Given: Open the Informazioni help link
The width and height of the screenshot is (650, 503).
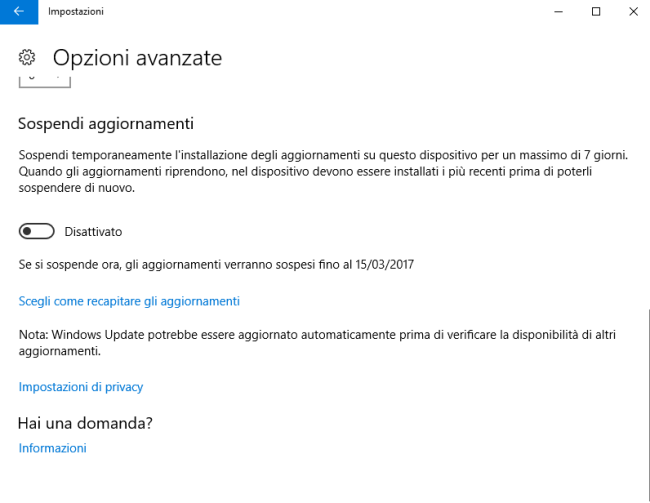Looking at the screenshot, I should point(53,448).
